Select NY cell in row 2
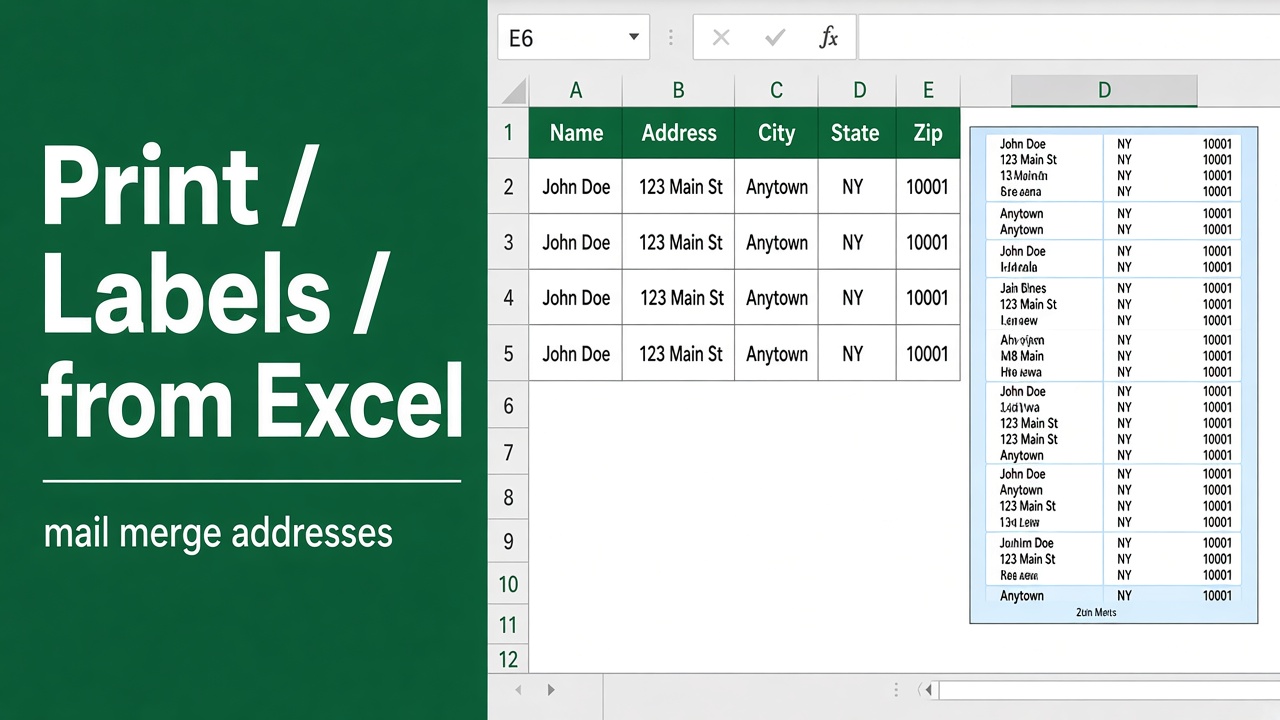The height and width of the screenshot is (720, 1280). (x=857, y=186)
